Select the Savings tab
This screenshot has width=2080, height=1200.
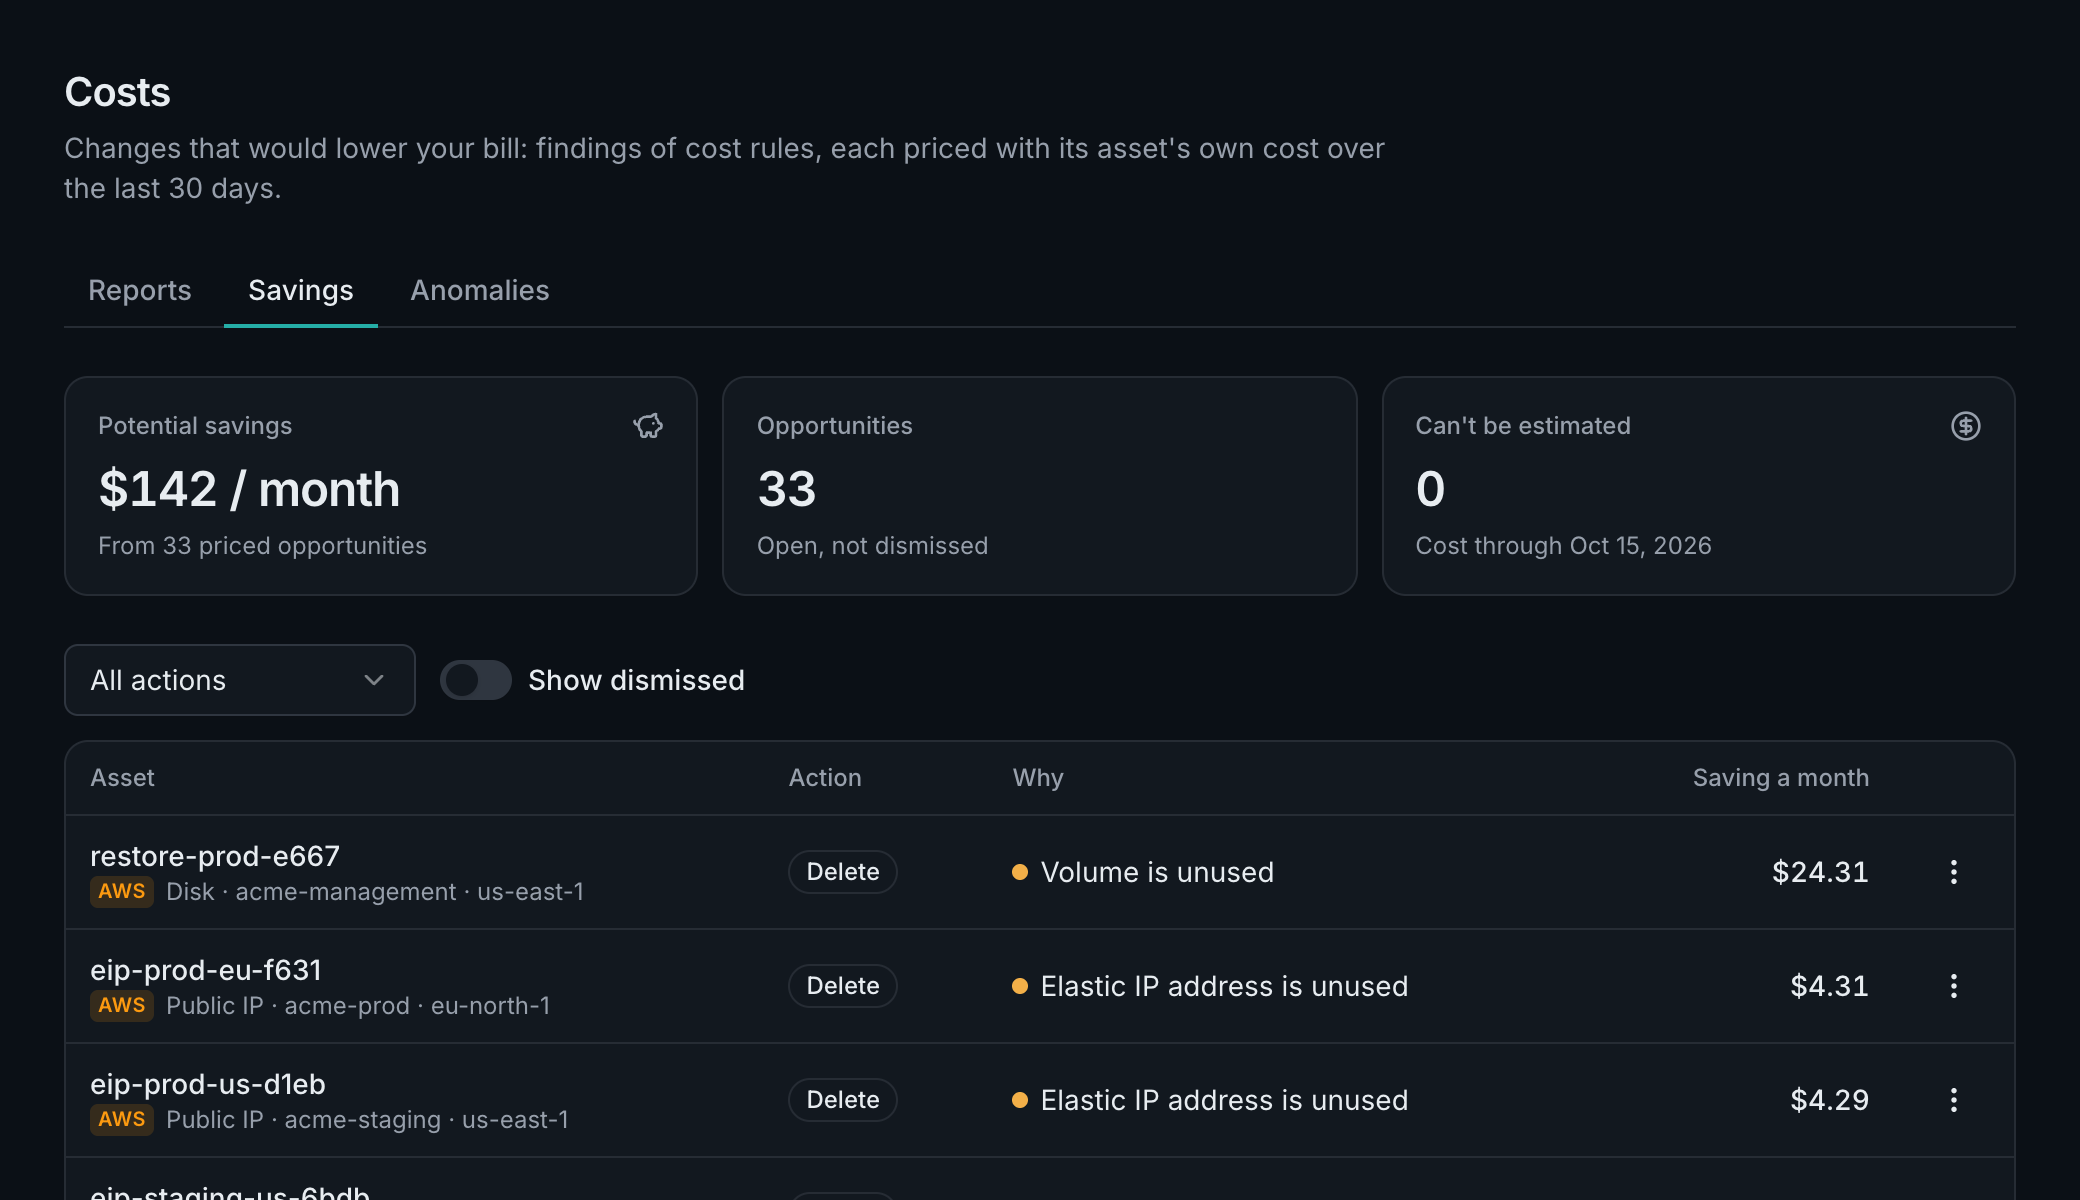tap(301, 290)
